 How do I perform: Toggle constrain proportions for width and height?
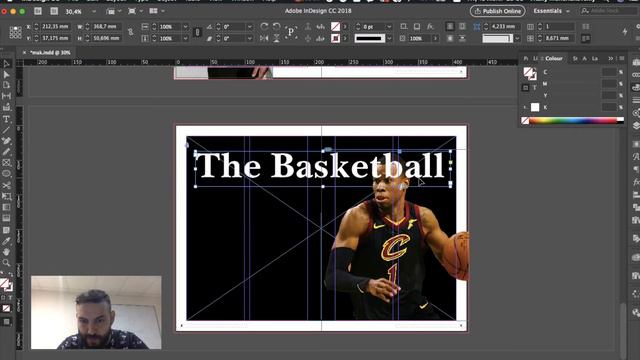point(131,32)
